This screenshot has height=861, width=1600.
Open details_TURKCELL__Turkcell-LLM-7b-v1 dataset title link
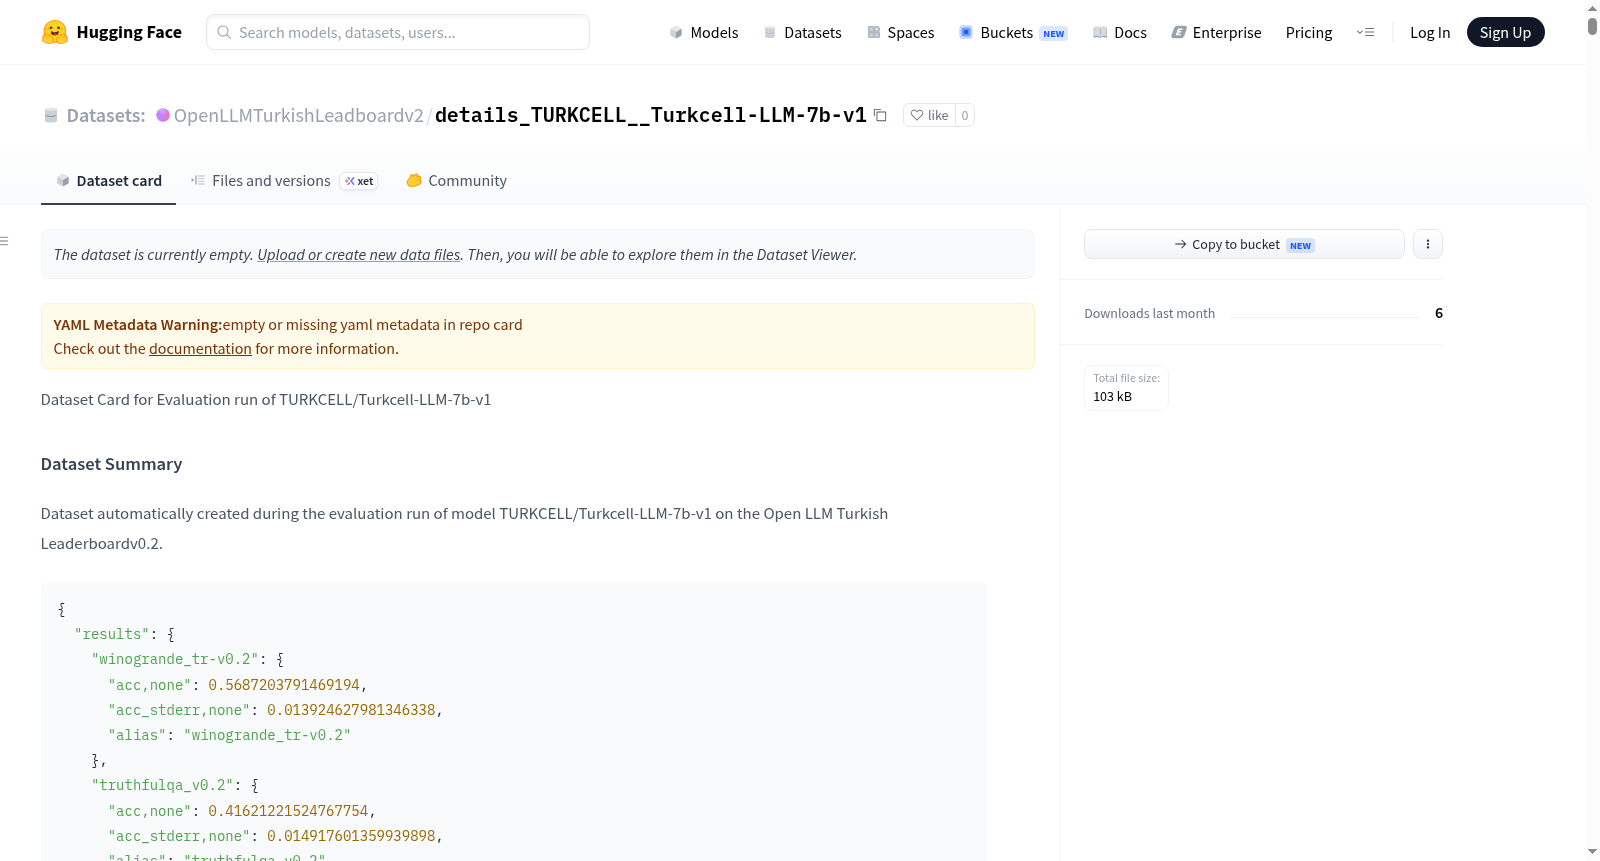[650, 115]
